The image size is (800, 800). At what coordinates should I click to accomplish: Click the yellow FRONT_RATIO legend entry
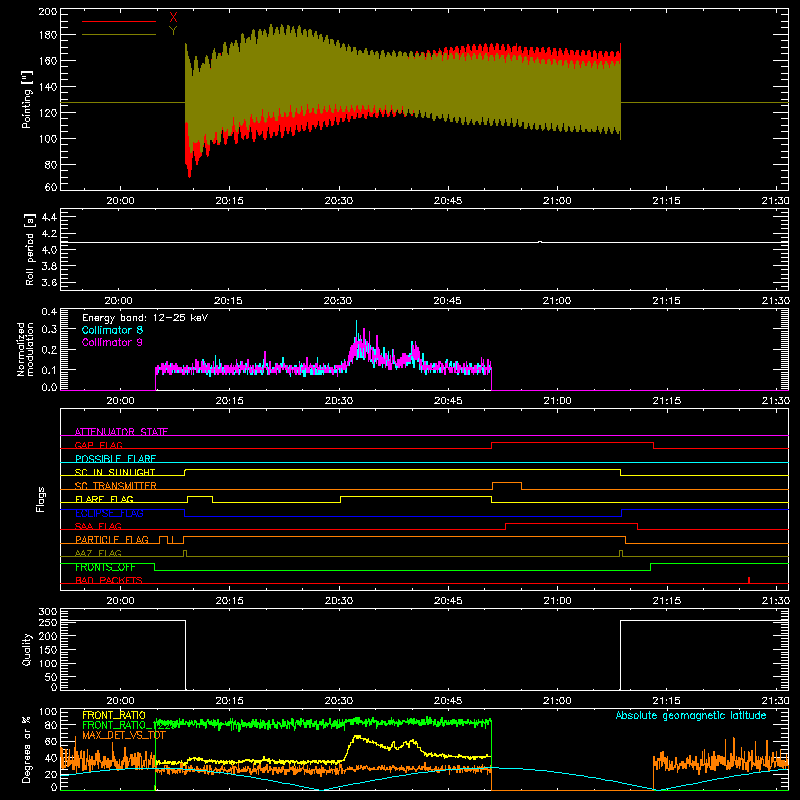(x=114, y=715)
